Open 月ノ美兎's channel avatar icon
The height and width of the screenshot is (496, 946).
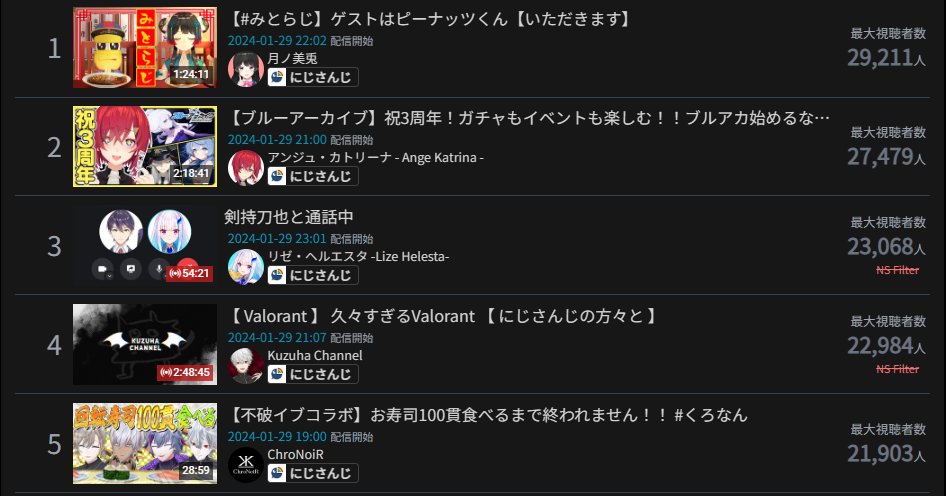[246, 69]
